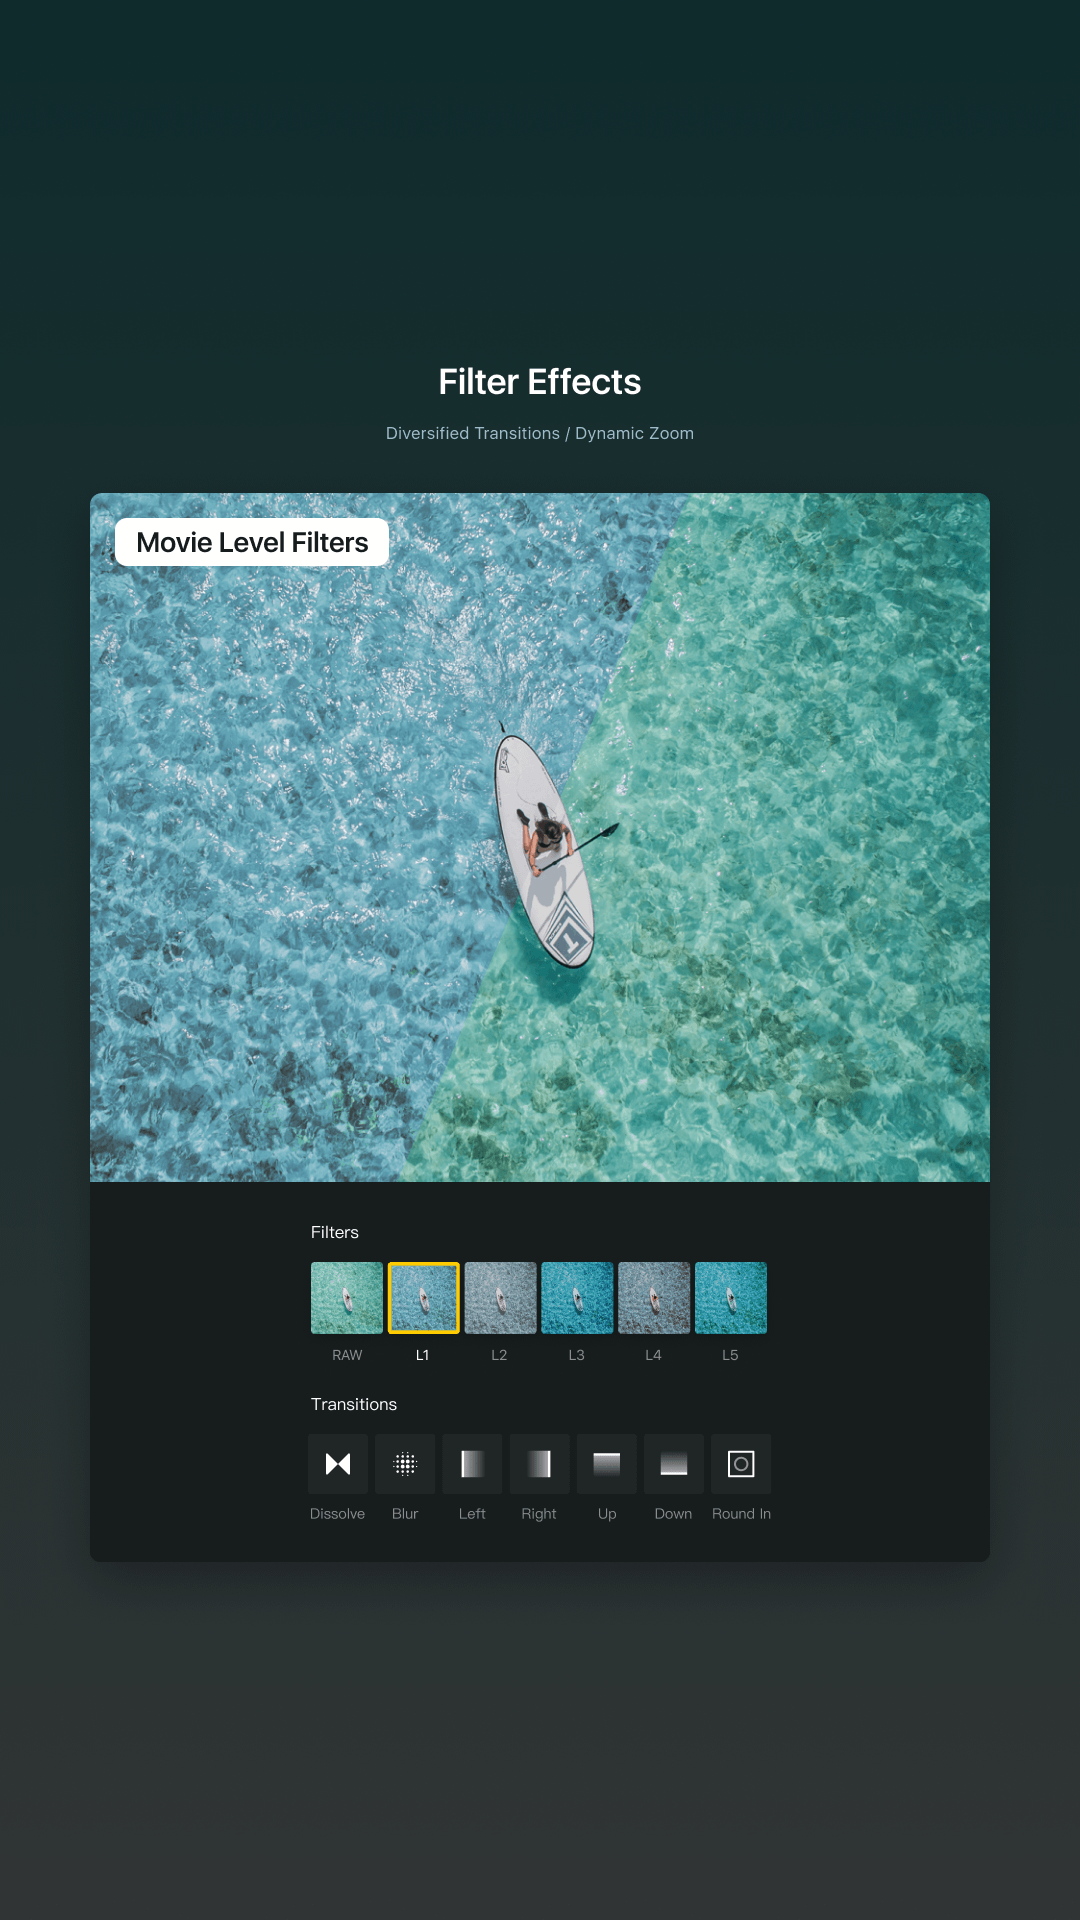
Task: Click the Filters section label
Action: coord(335,1232)
